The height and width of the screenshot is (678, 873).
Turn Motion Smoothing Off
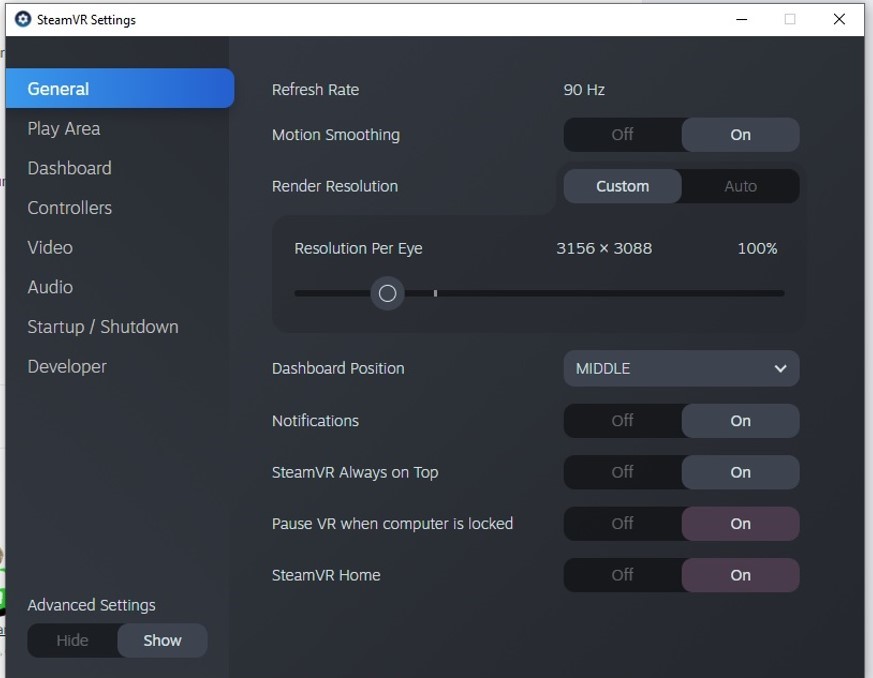(622, 135)
